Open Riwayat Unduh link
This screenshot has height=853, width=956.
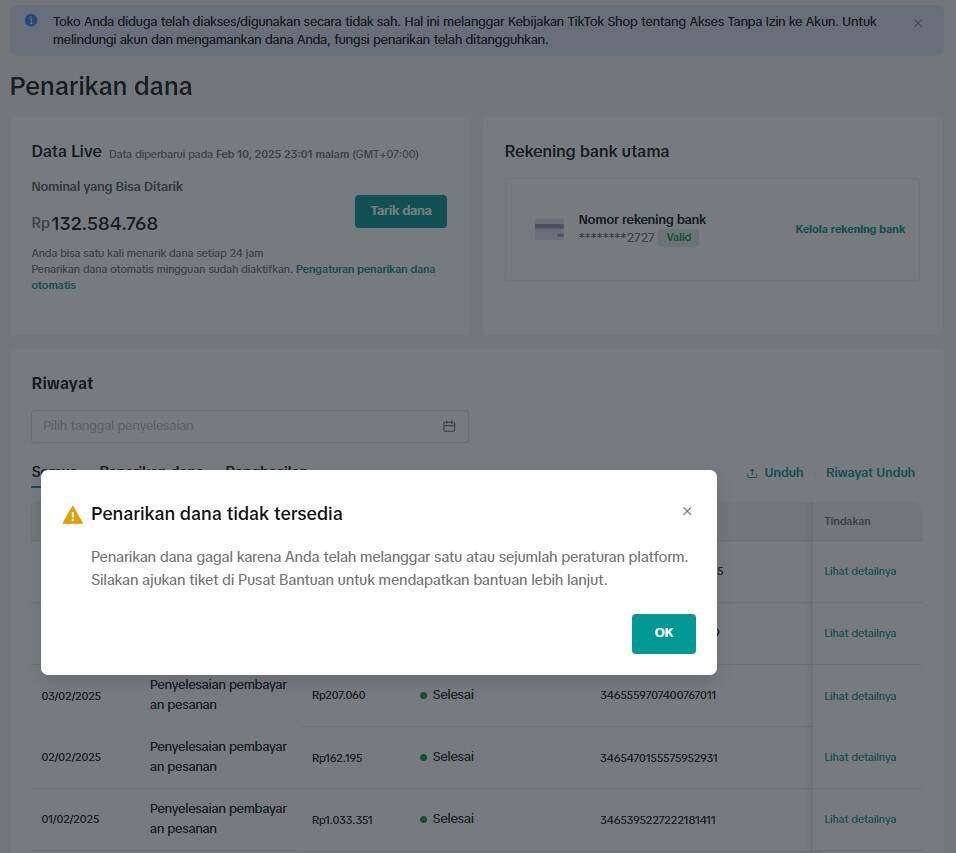pos(870,473)
